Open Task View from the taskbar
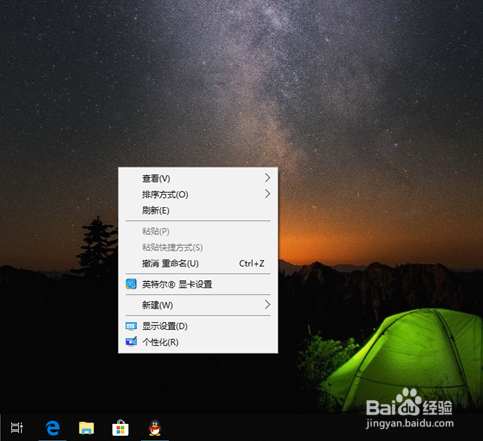 [16, 428]
